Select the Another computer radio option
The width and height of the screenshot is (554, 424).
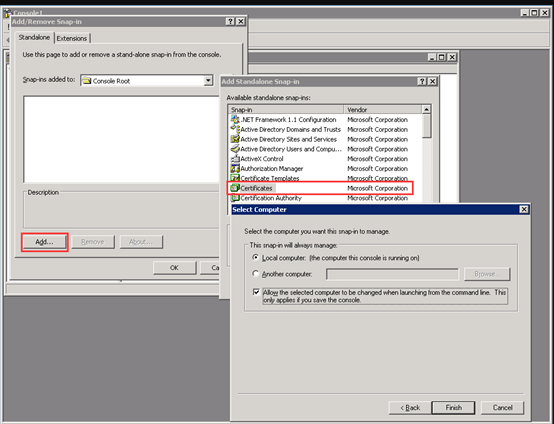click(255, 273)
